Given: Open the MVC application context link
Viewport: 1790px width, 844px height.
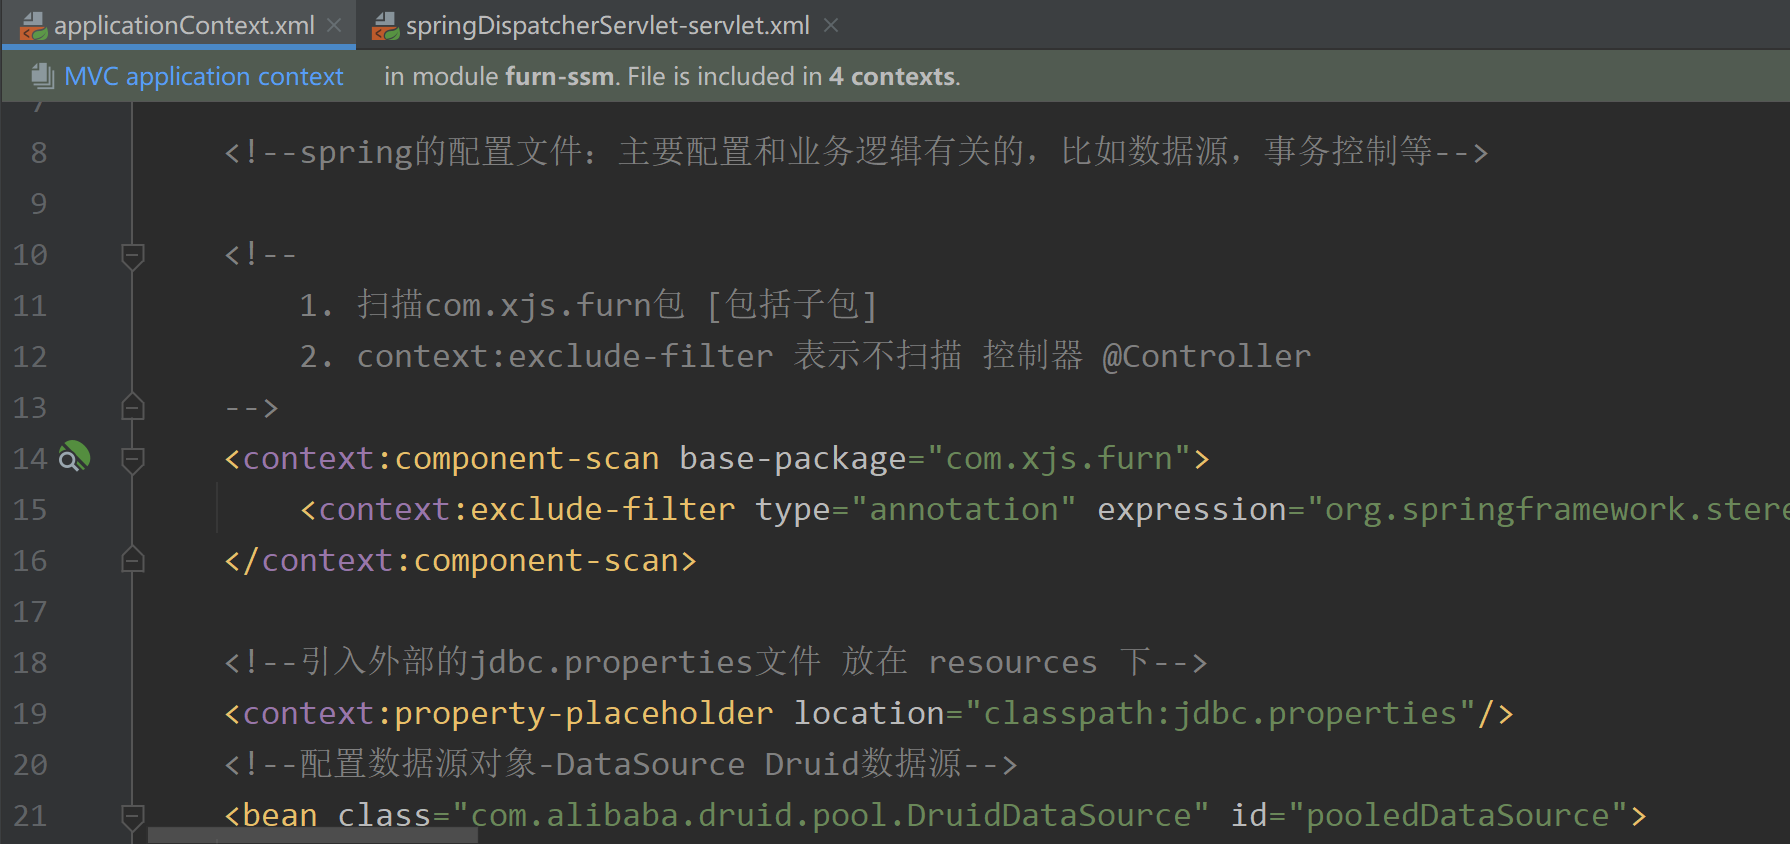Looking at the screenshot, I should 203,77.
